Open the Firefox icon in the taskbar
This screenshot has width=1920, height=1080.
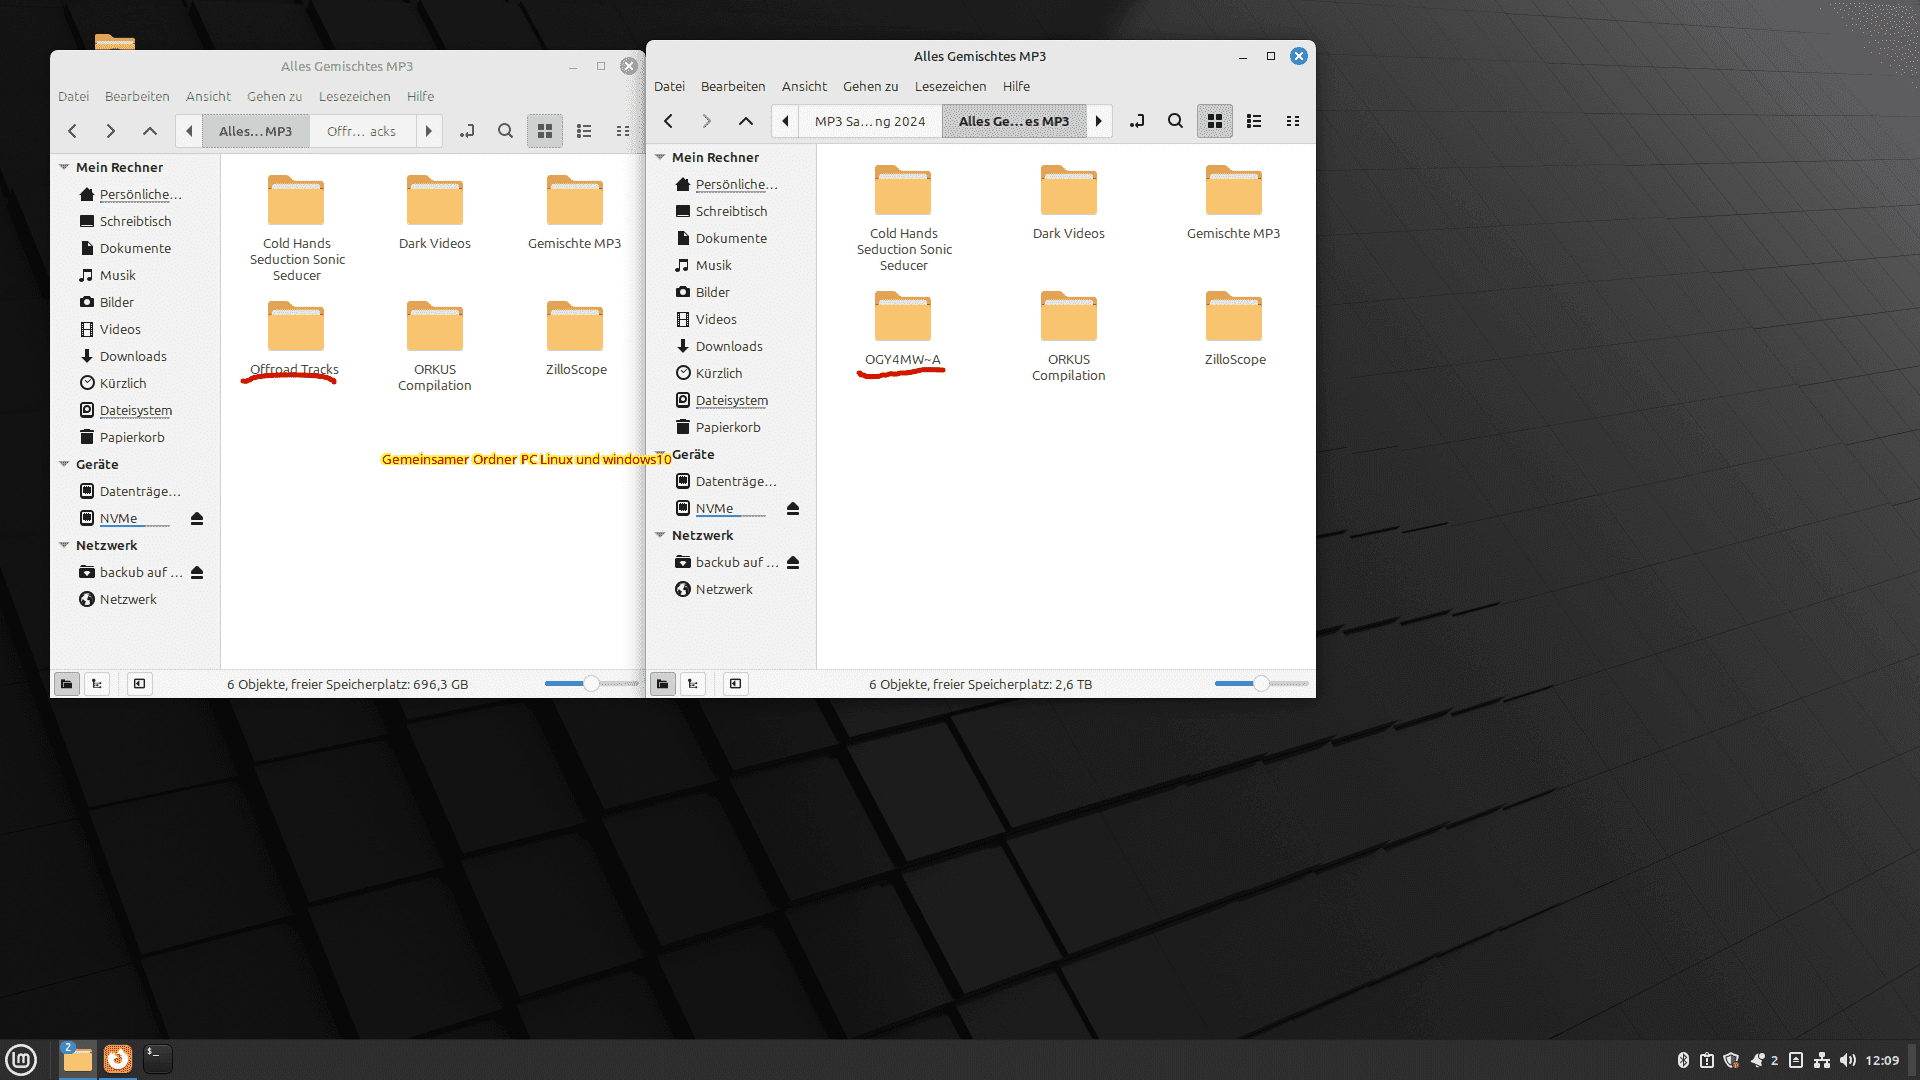(x=118, y=1059)
